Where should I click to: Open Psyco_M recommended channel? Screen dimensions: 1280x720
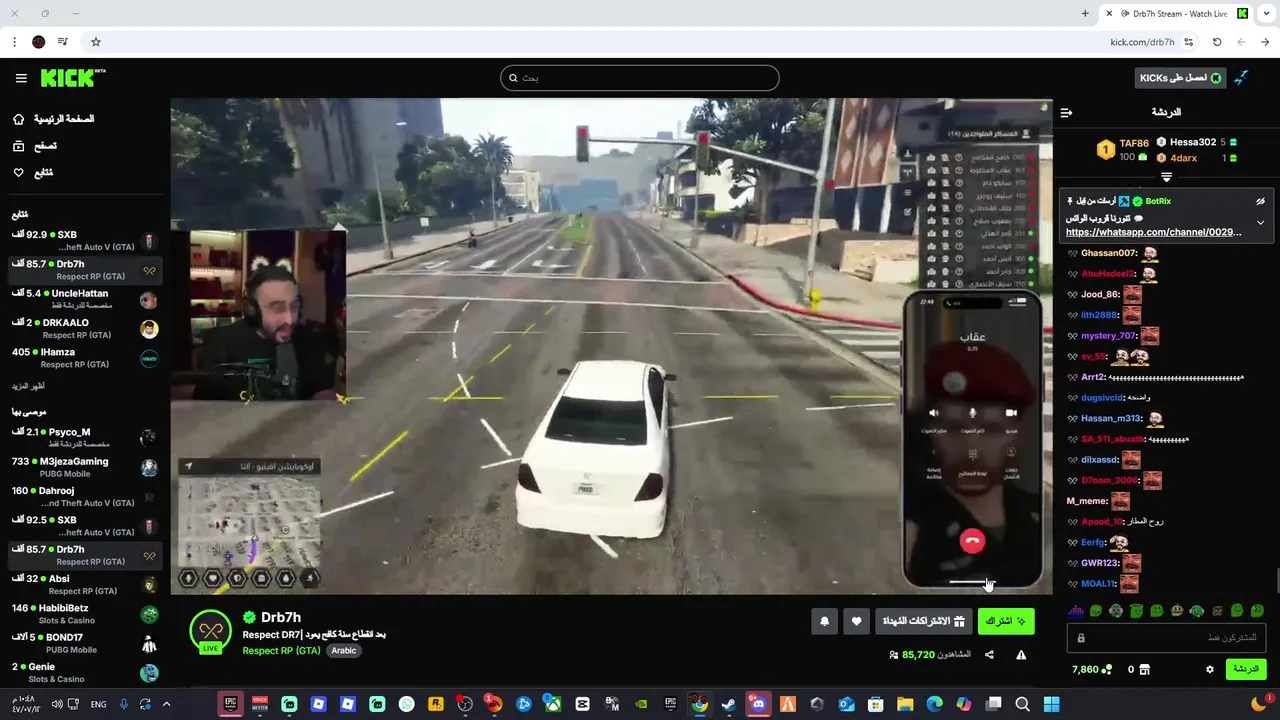(84, 438)
